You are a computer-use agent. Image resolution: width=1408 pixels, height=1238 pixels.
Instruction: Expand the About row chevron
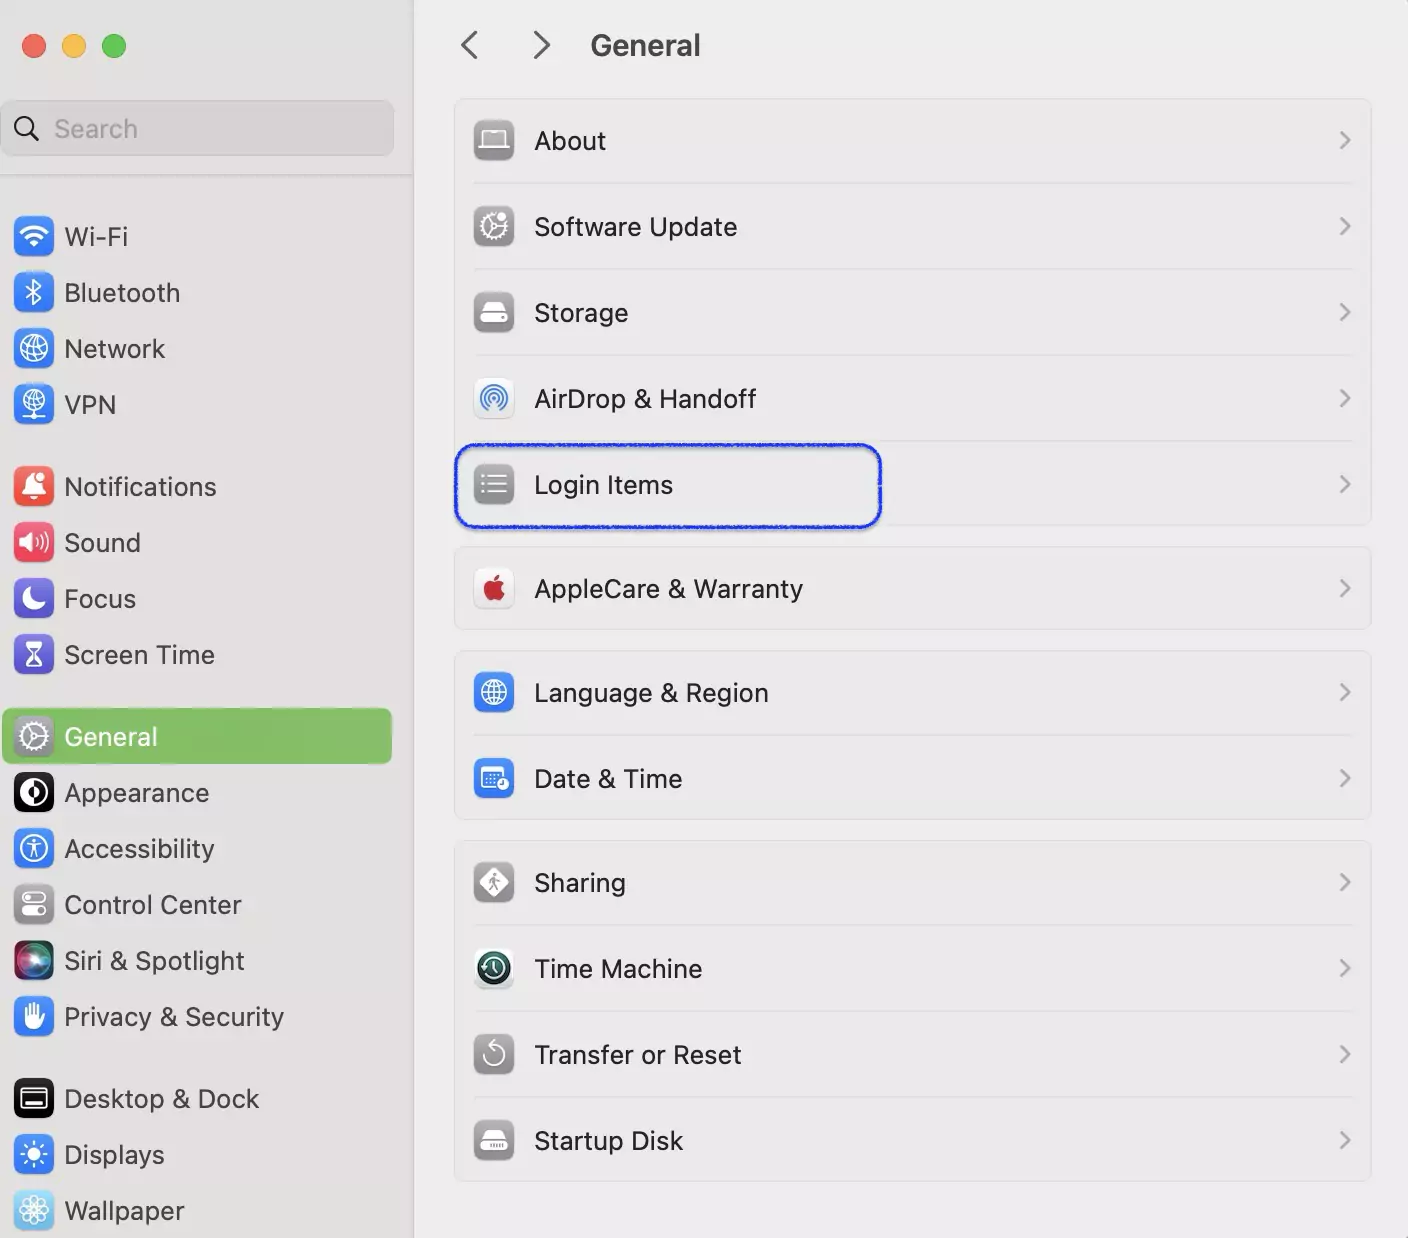(x=1345, y=141)
